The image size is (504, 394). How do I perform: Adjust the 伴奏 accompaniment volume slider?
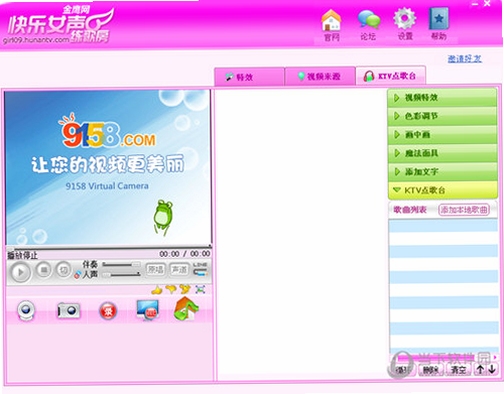coord(121,264)
